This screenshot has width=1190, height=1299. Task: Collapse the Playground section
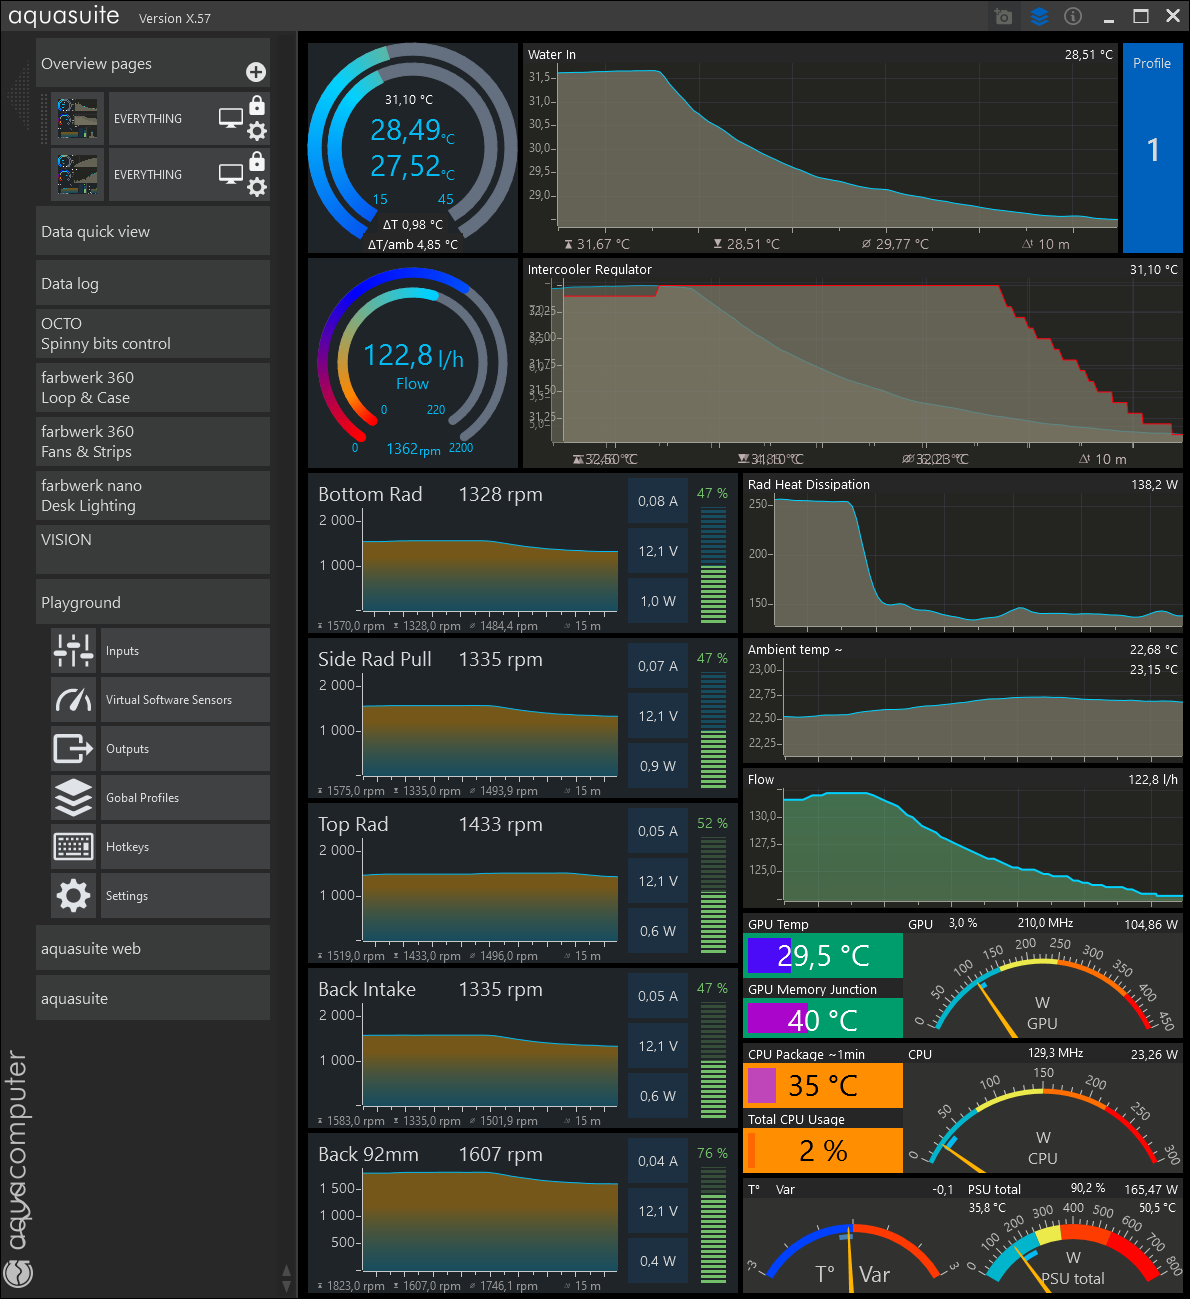pos(153,602)
